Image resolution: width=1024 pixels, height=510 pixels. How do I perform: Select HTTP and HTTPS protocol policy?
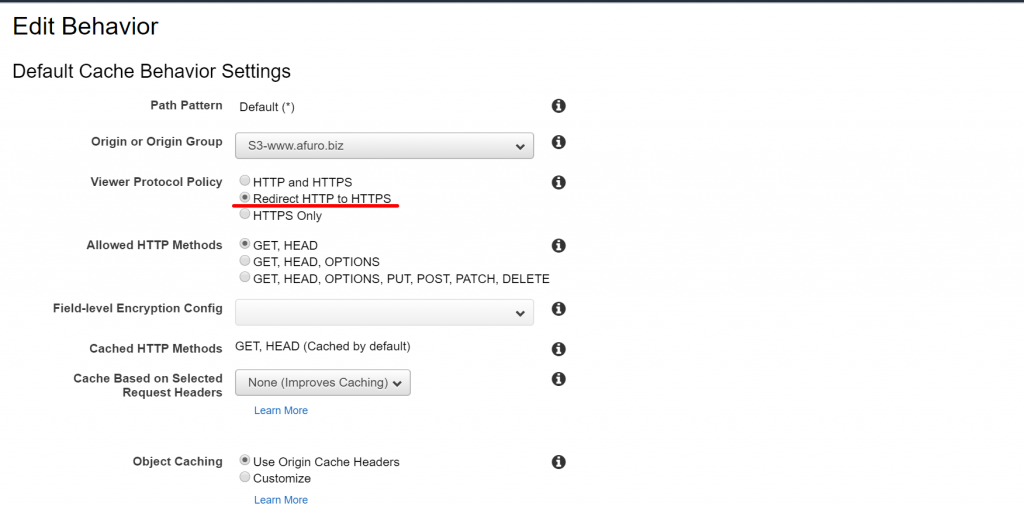(245, 181)
